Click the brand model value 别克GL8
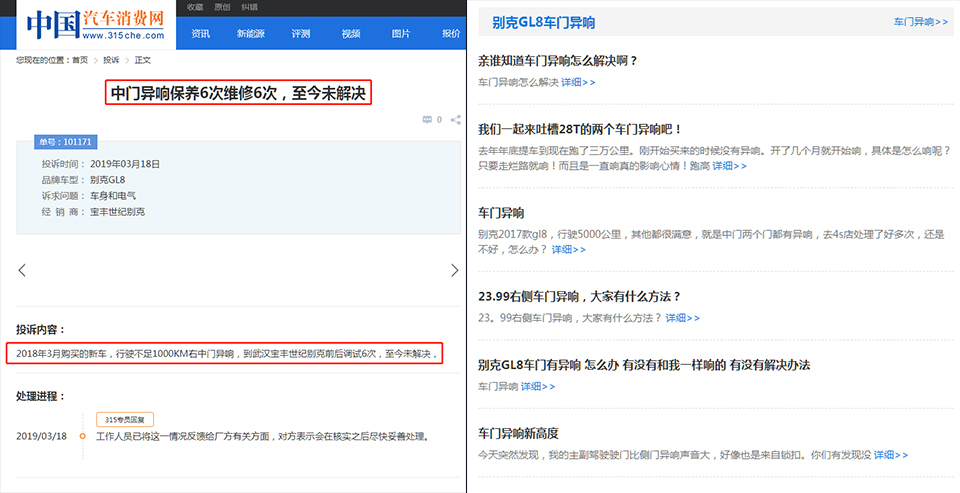960x493 pixels. click(108, 180)
